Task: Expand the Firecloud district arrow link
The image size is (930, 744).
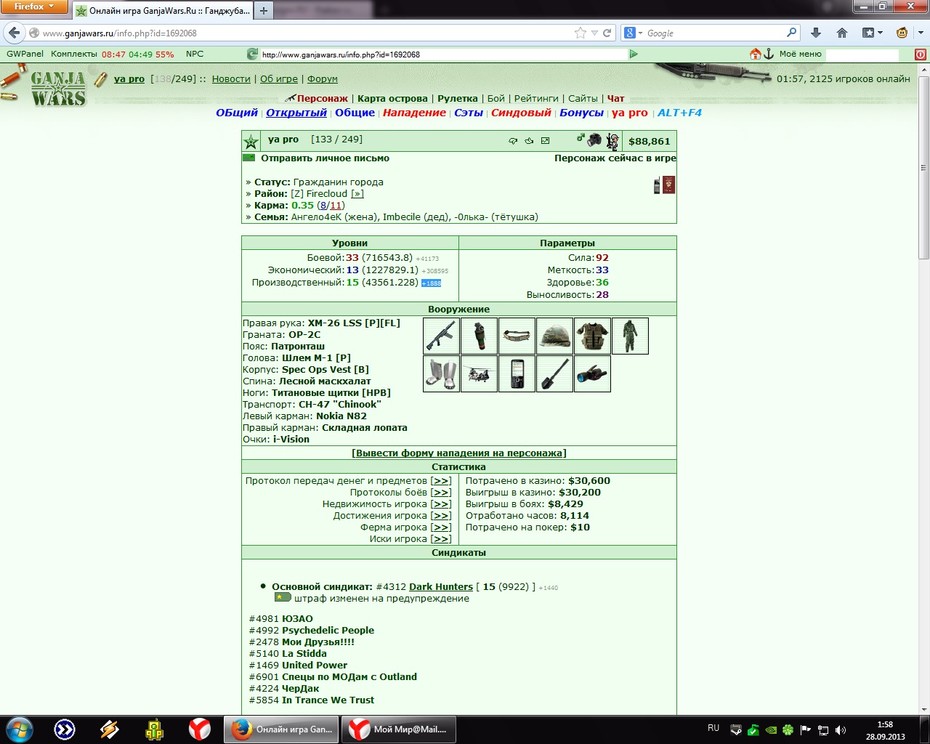Action: pyautogui.click(x=357, y=193)
